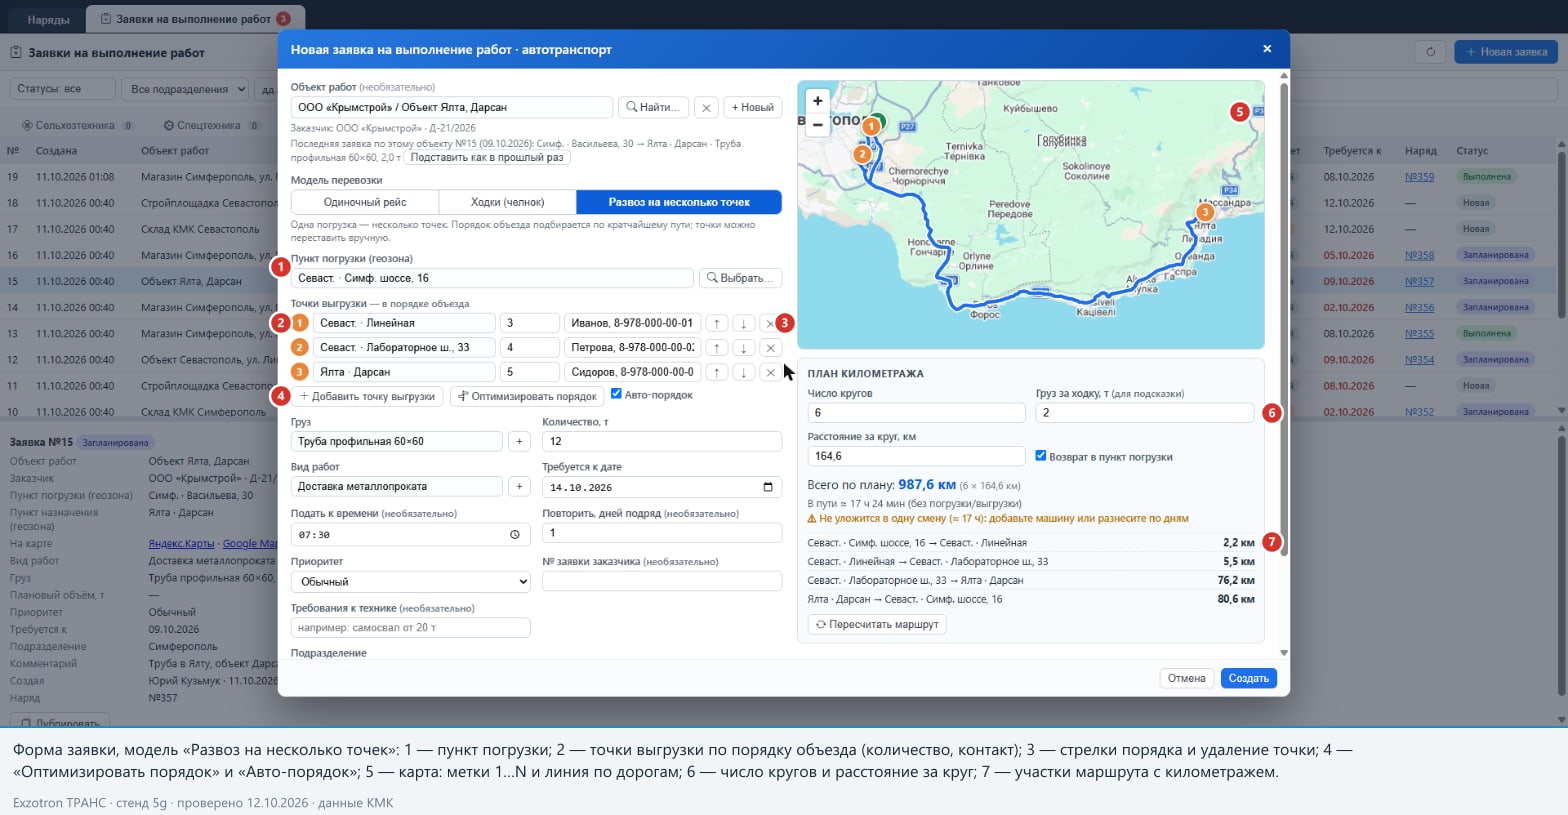The height and width of the screenshot is (815, 1568).
Task: Click Подставить как в прошлый раз
Action: click(487, 157)
